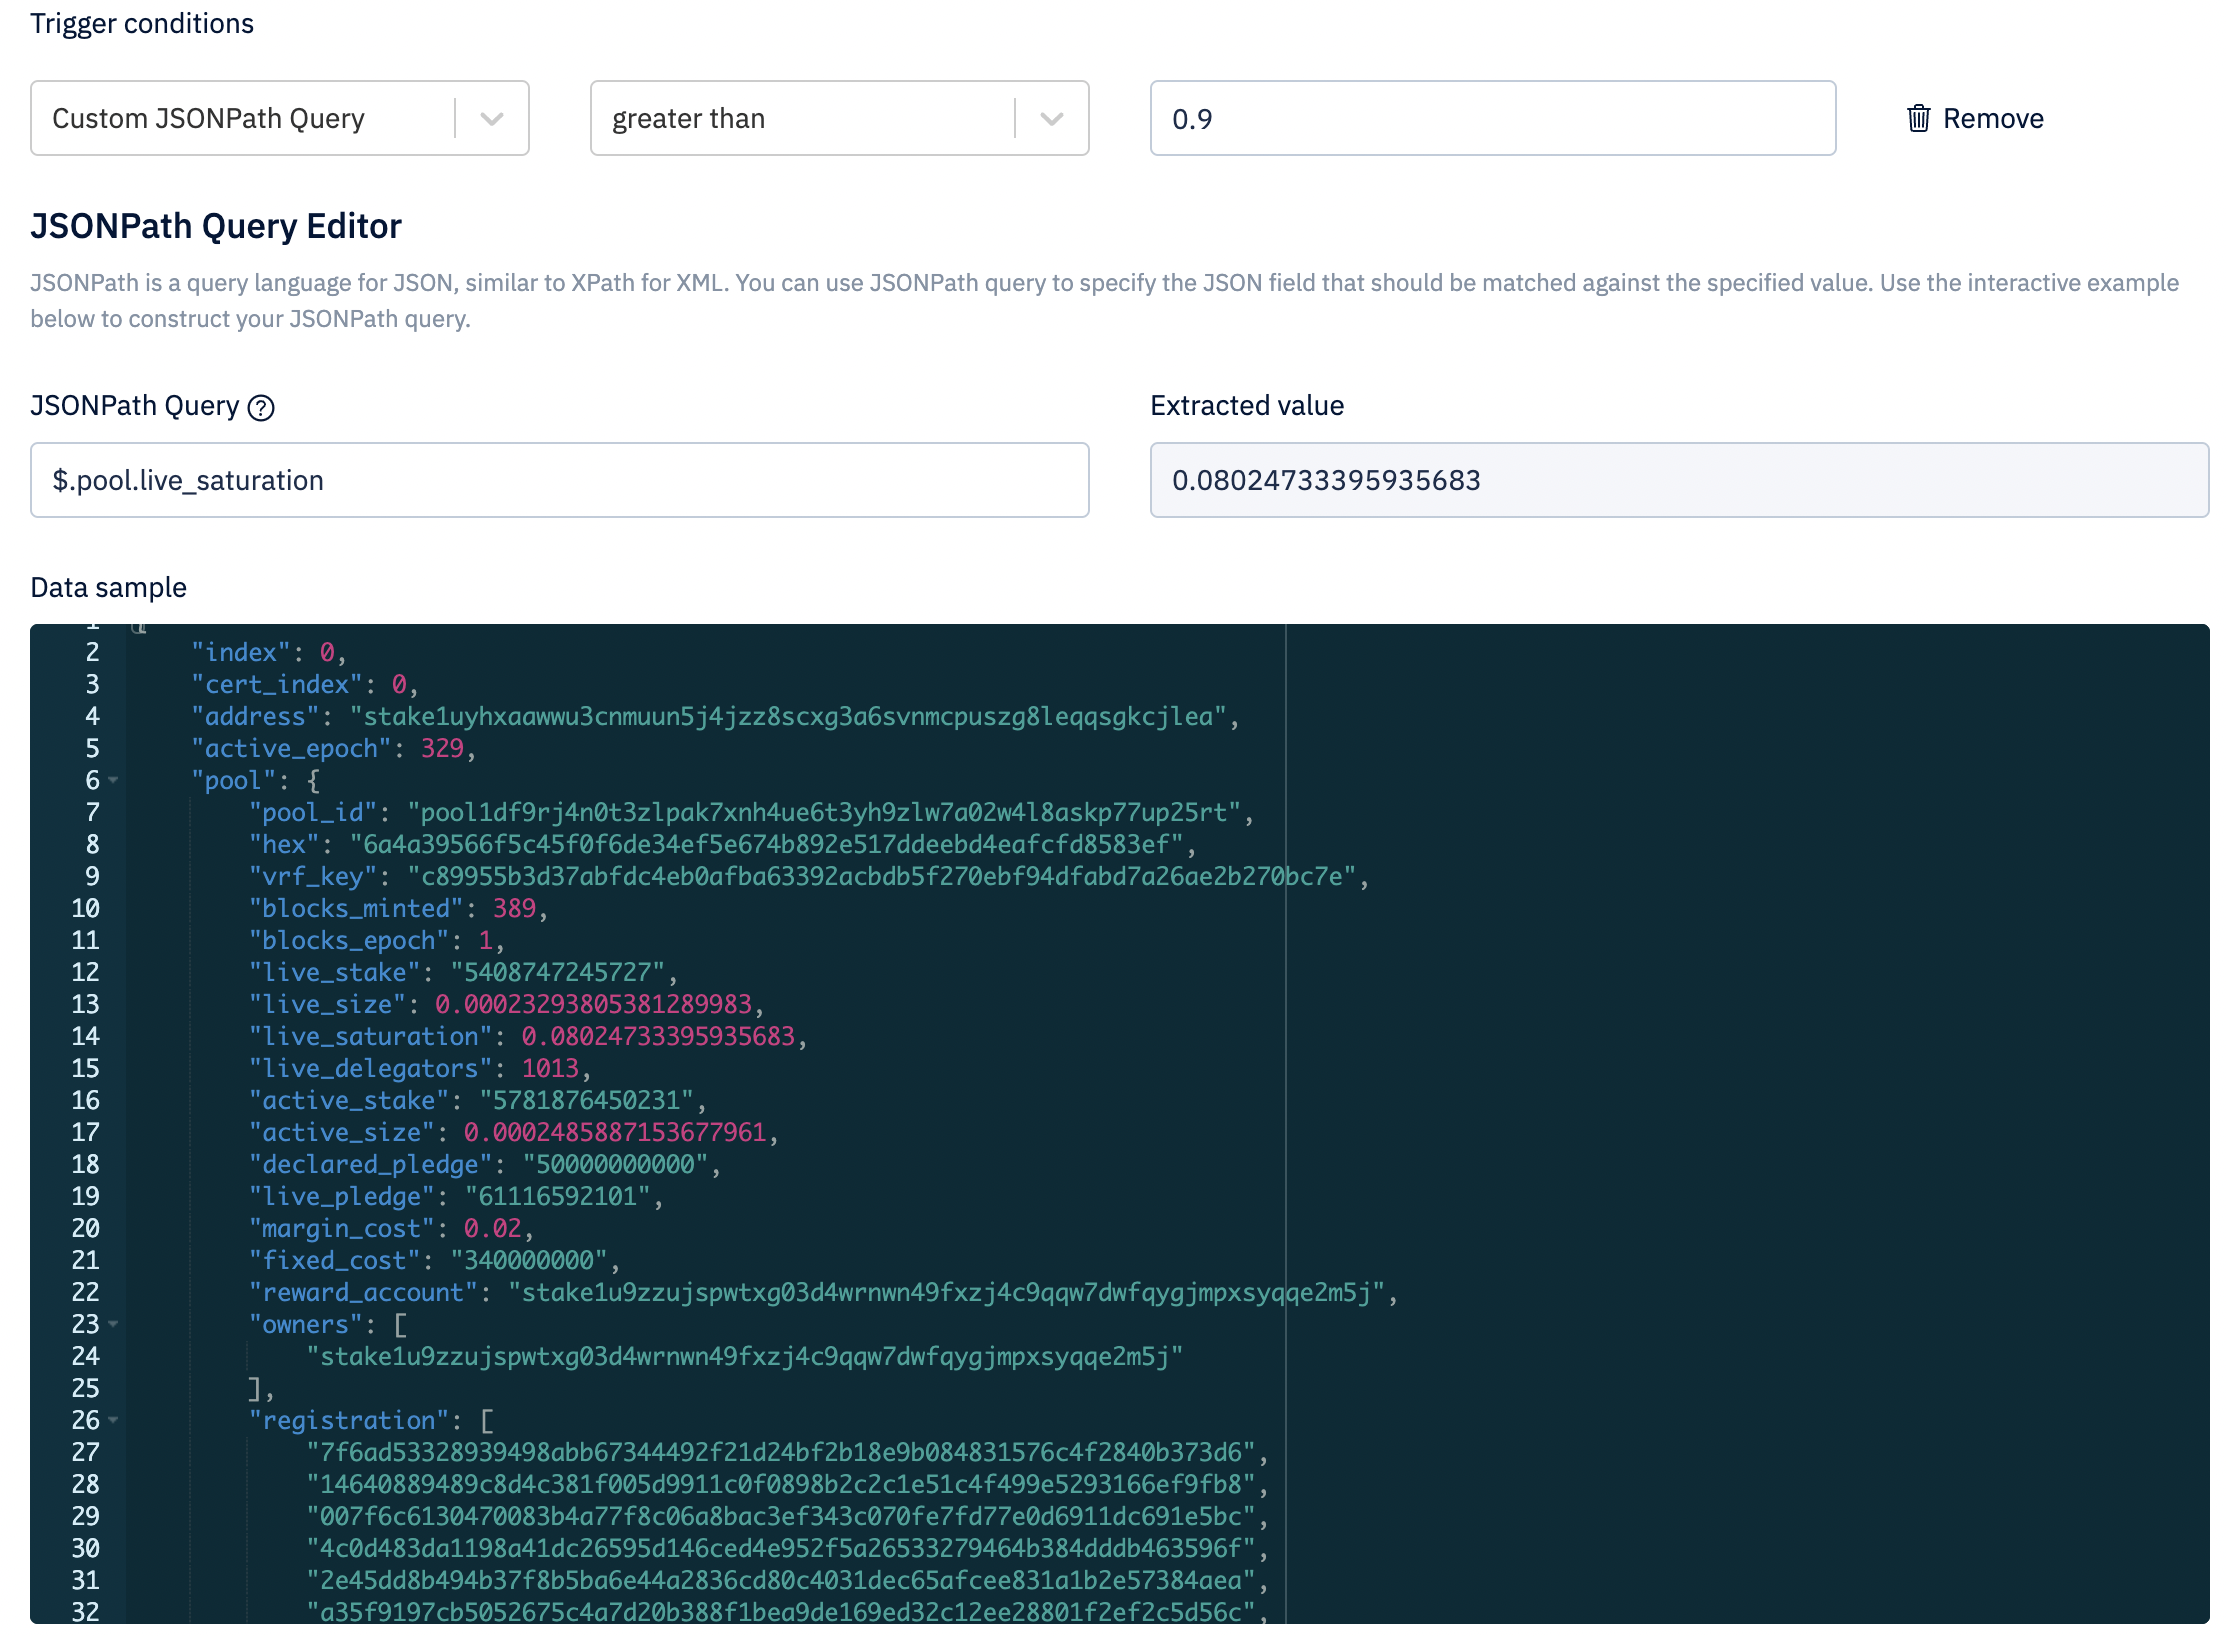Open the JSONPath Query help tooltip icon

tap(260, 408)
